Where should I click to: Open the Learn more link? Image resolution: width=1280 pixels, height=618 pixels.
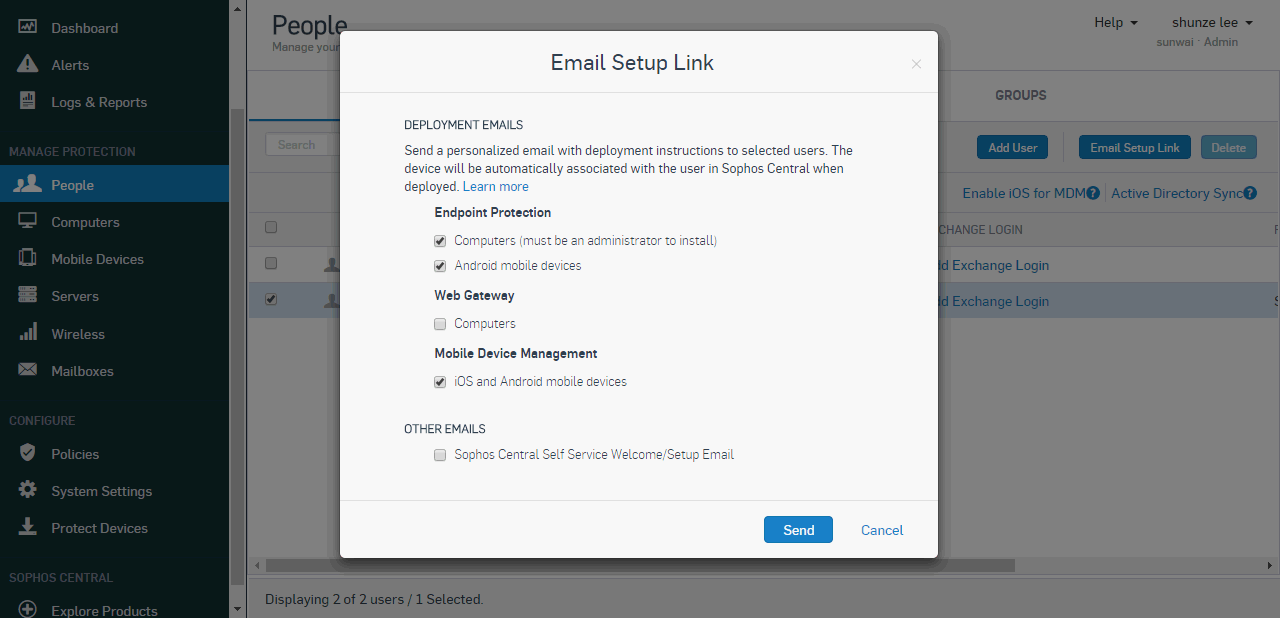(495, 187)
